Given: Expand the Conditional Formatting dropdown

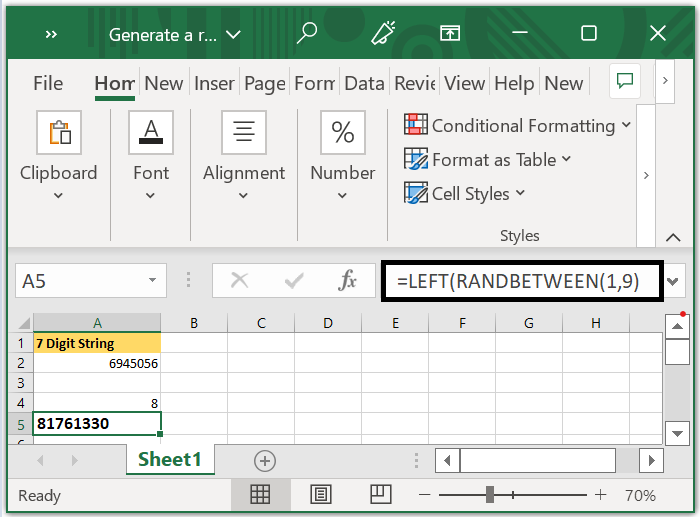Looking at the screenshot, I should coord(518,126).
